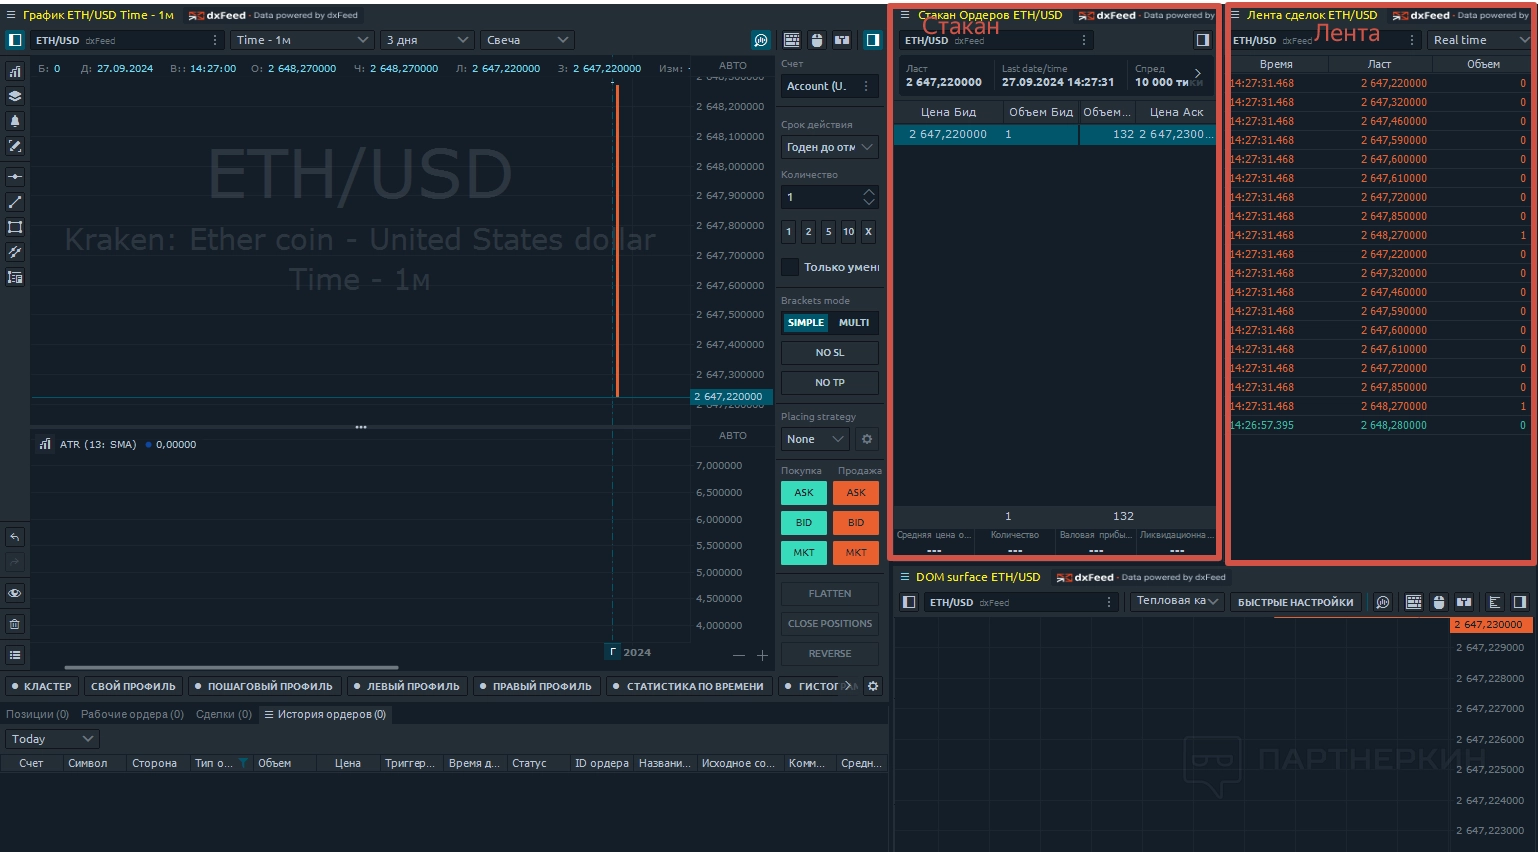Open the 'Time - 1м' timeframe dropdown
1538x852 pixels.
click(x=302, y=40)
